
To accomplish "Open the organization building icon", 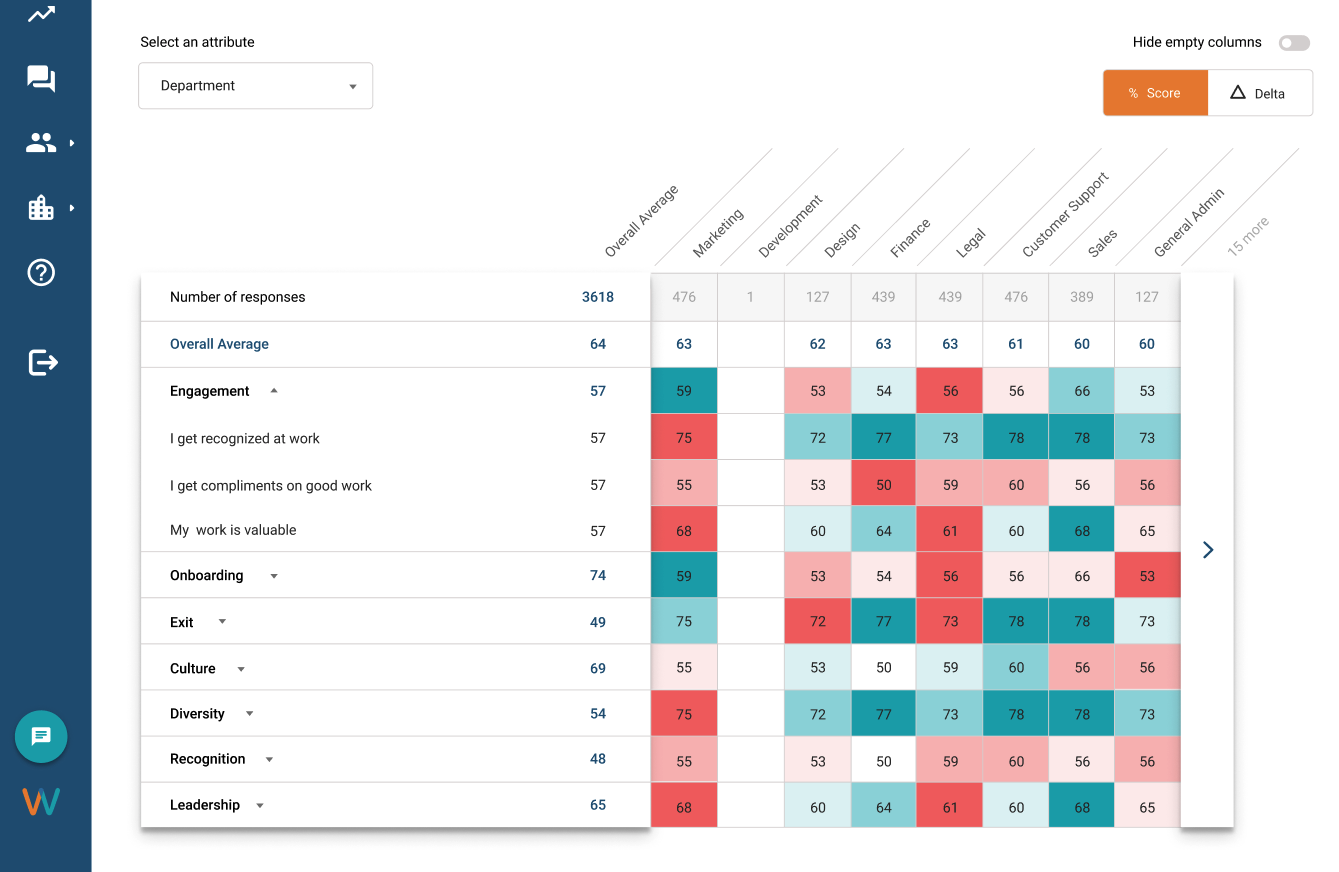I will coord(41,208).
